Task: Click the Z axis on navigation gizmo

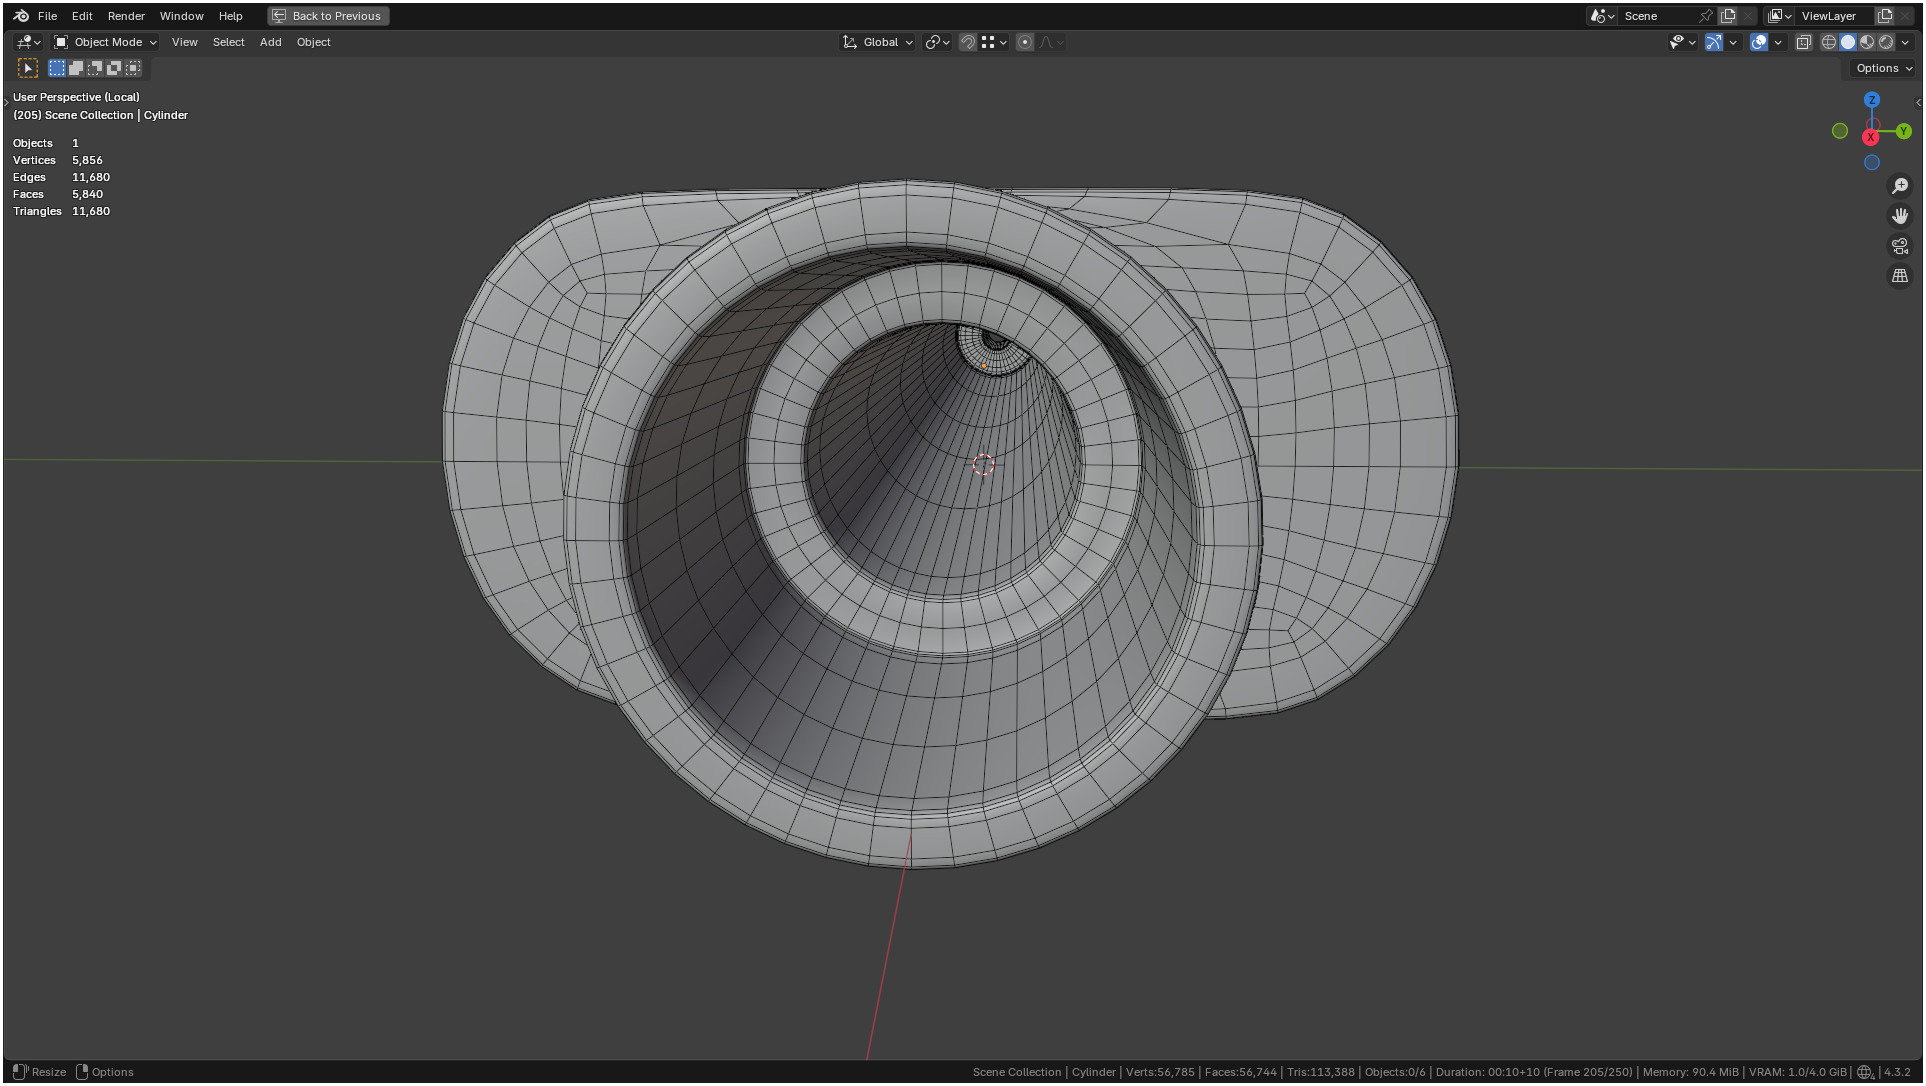Action: (1871, 100)
